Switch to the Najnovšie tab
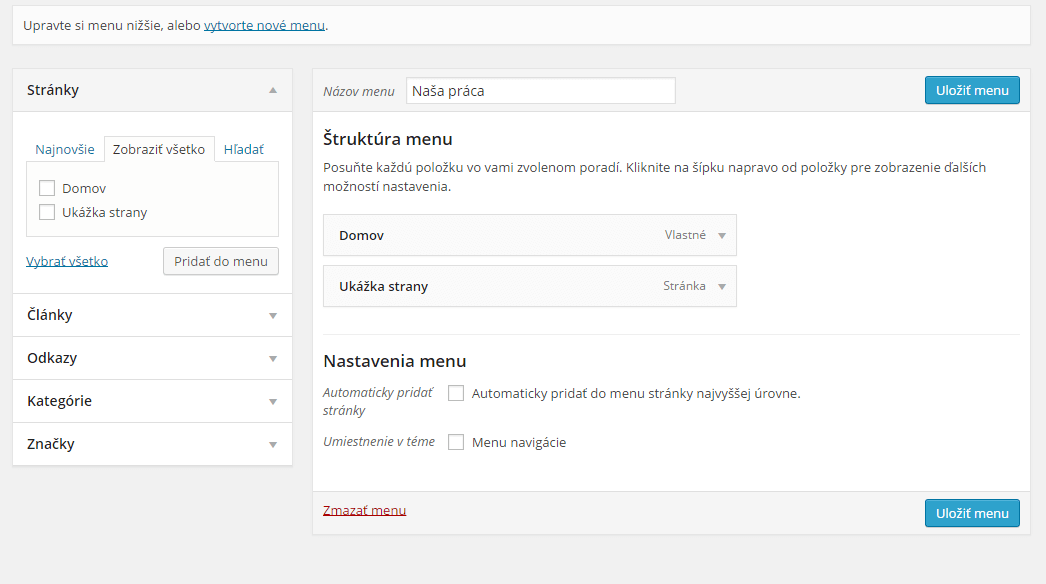This screenshot has height=584, width=1046. click(65, 150)
